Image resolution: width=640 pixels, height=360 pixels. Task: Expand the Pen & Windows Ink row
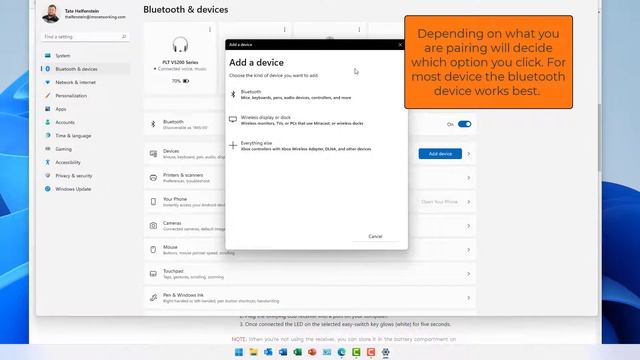(310, 298)
